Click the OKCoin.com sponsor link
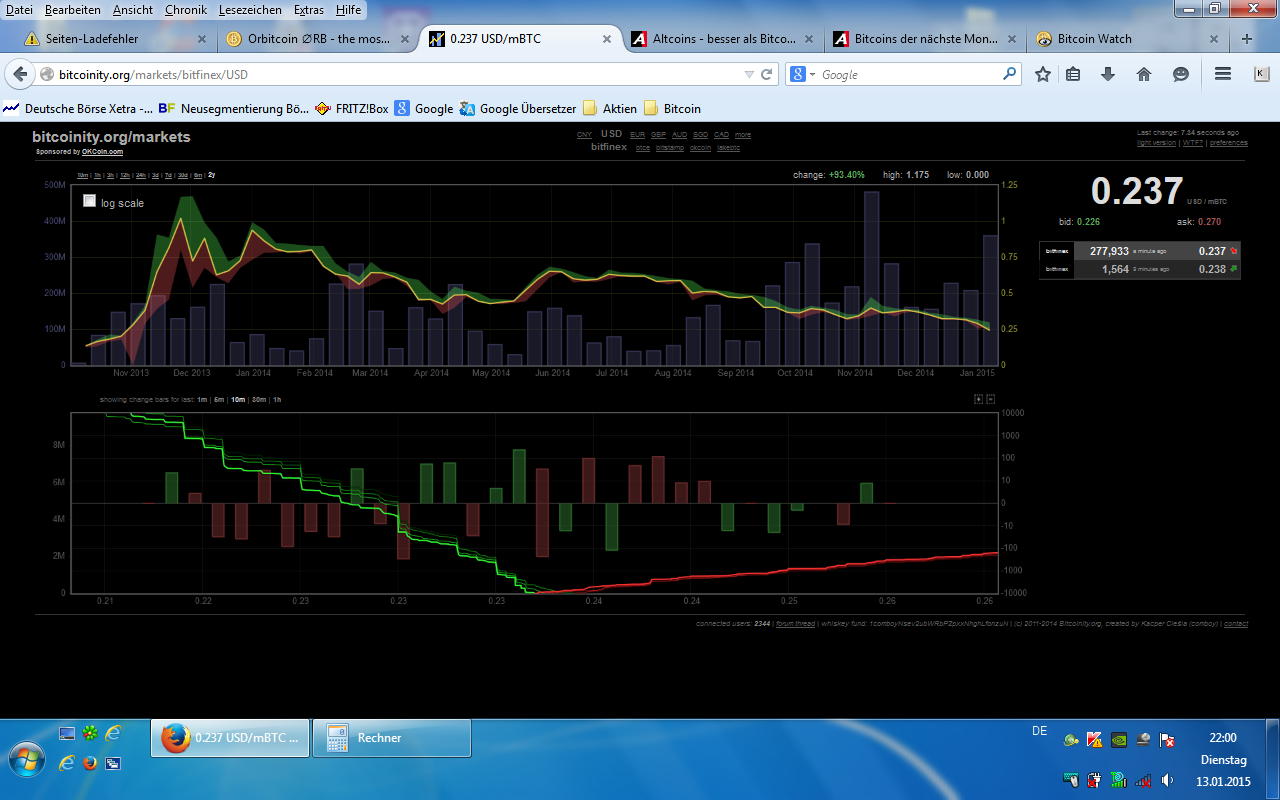1280x800 pixels. pos(102,152)
